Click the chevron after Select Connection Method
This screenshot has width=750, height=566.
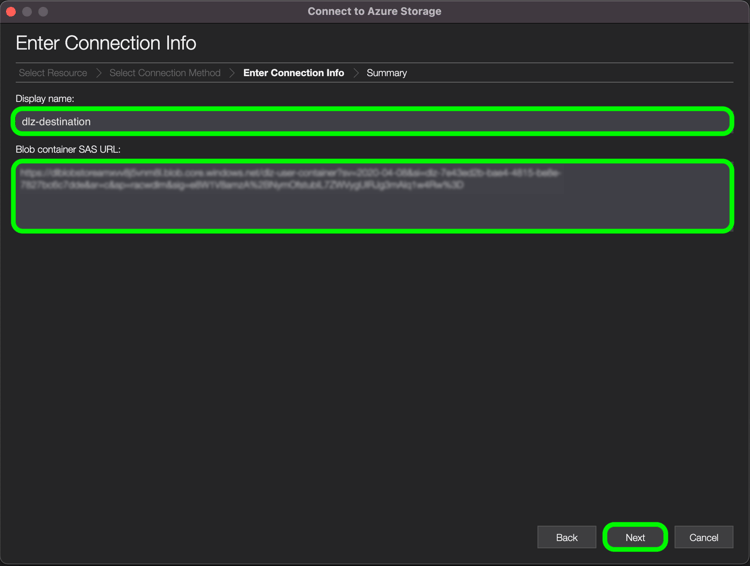[232, 73]
